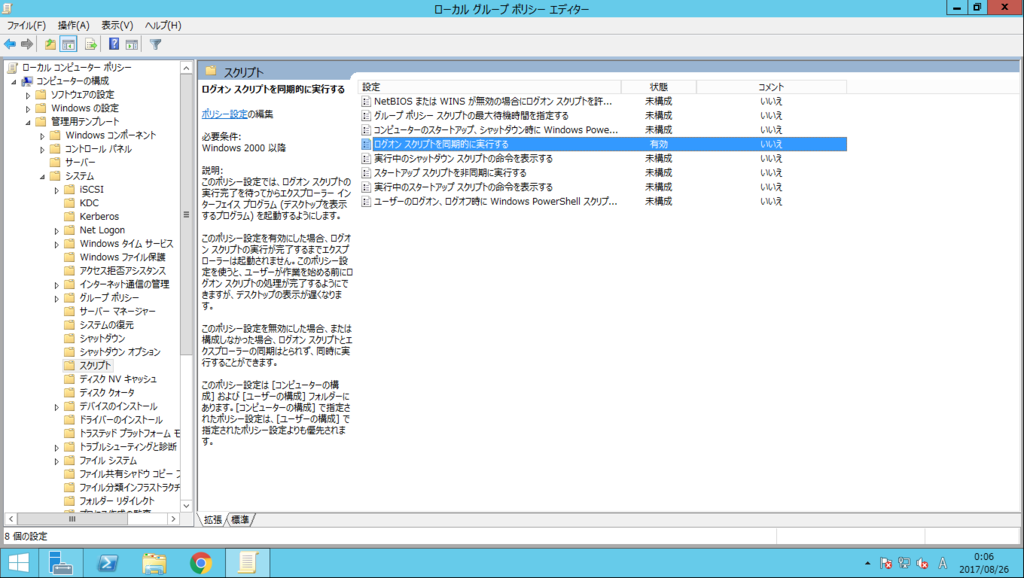Collapse the 管理用テンプレート node

point(28,122)
